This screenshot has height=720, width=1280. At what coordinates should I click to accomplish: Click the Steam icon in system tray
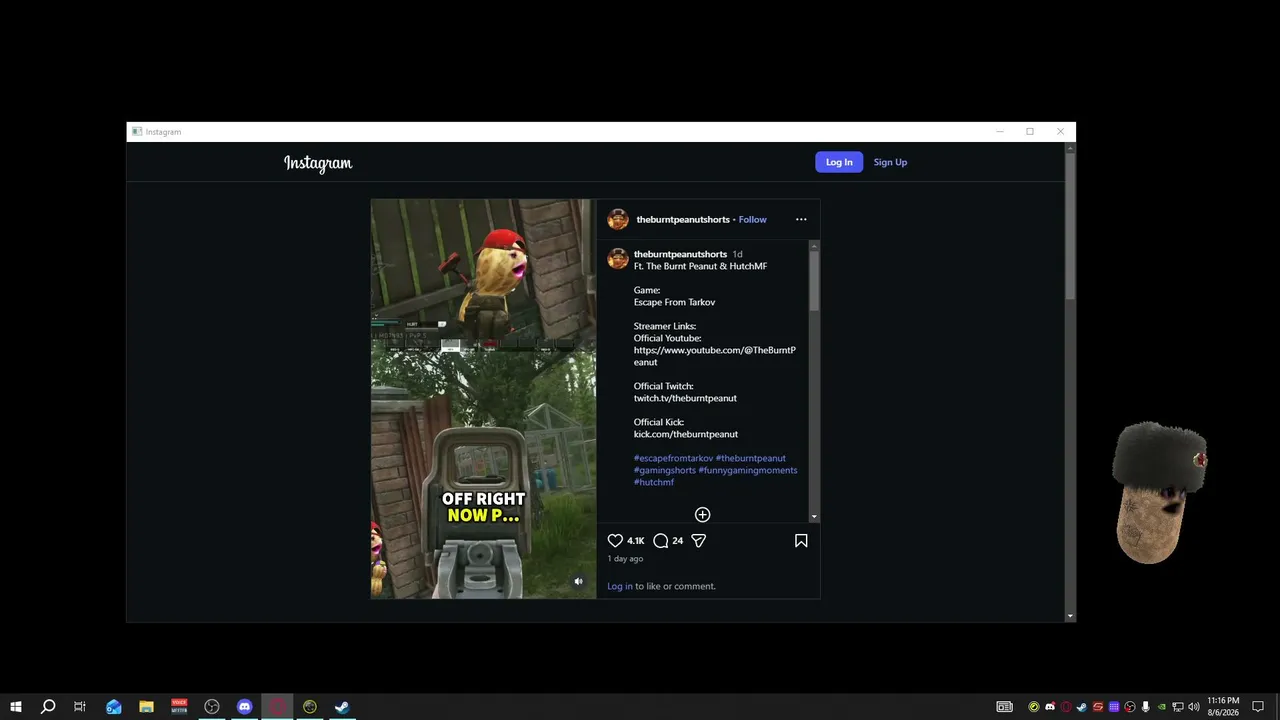pyautogui.click(x=1082, y=707)
